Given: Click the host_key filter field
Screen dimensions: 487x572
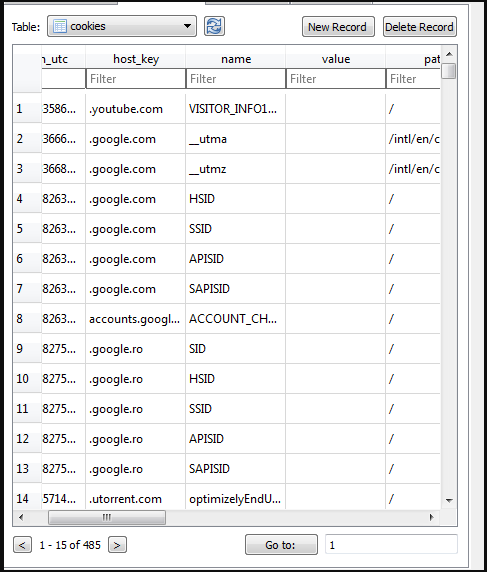Looking at the screenshot, I should tap(136, 78).
